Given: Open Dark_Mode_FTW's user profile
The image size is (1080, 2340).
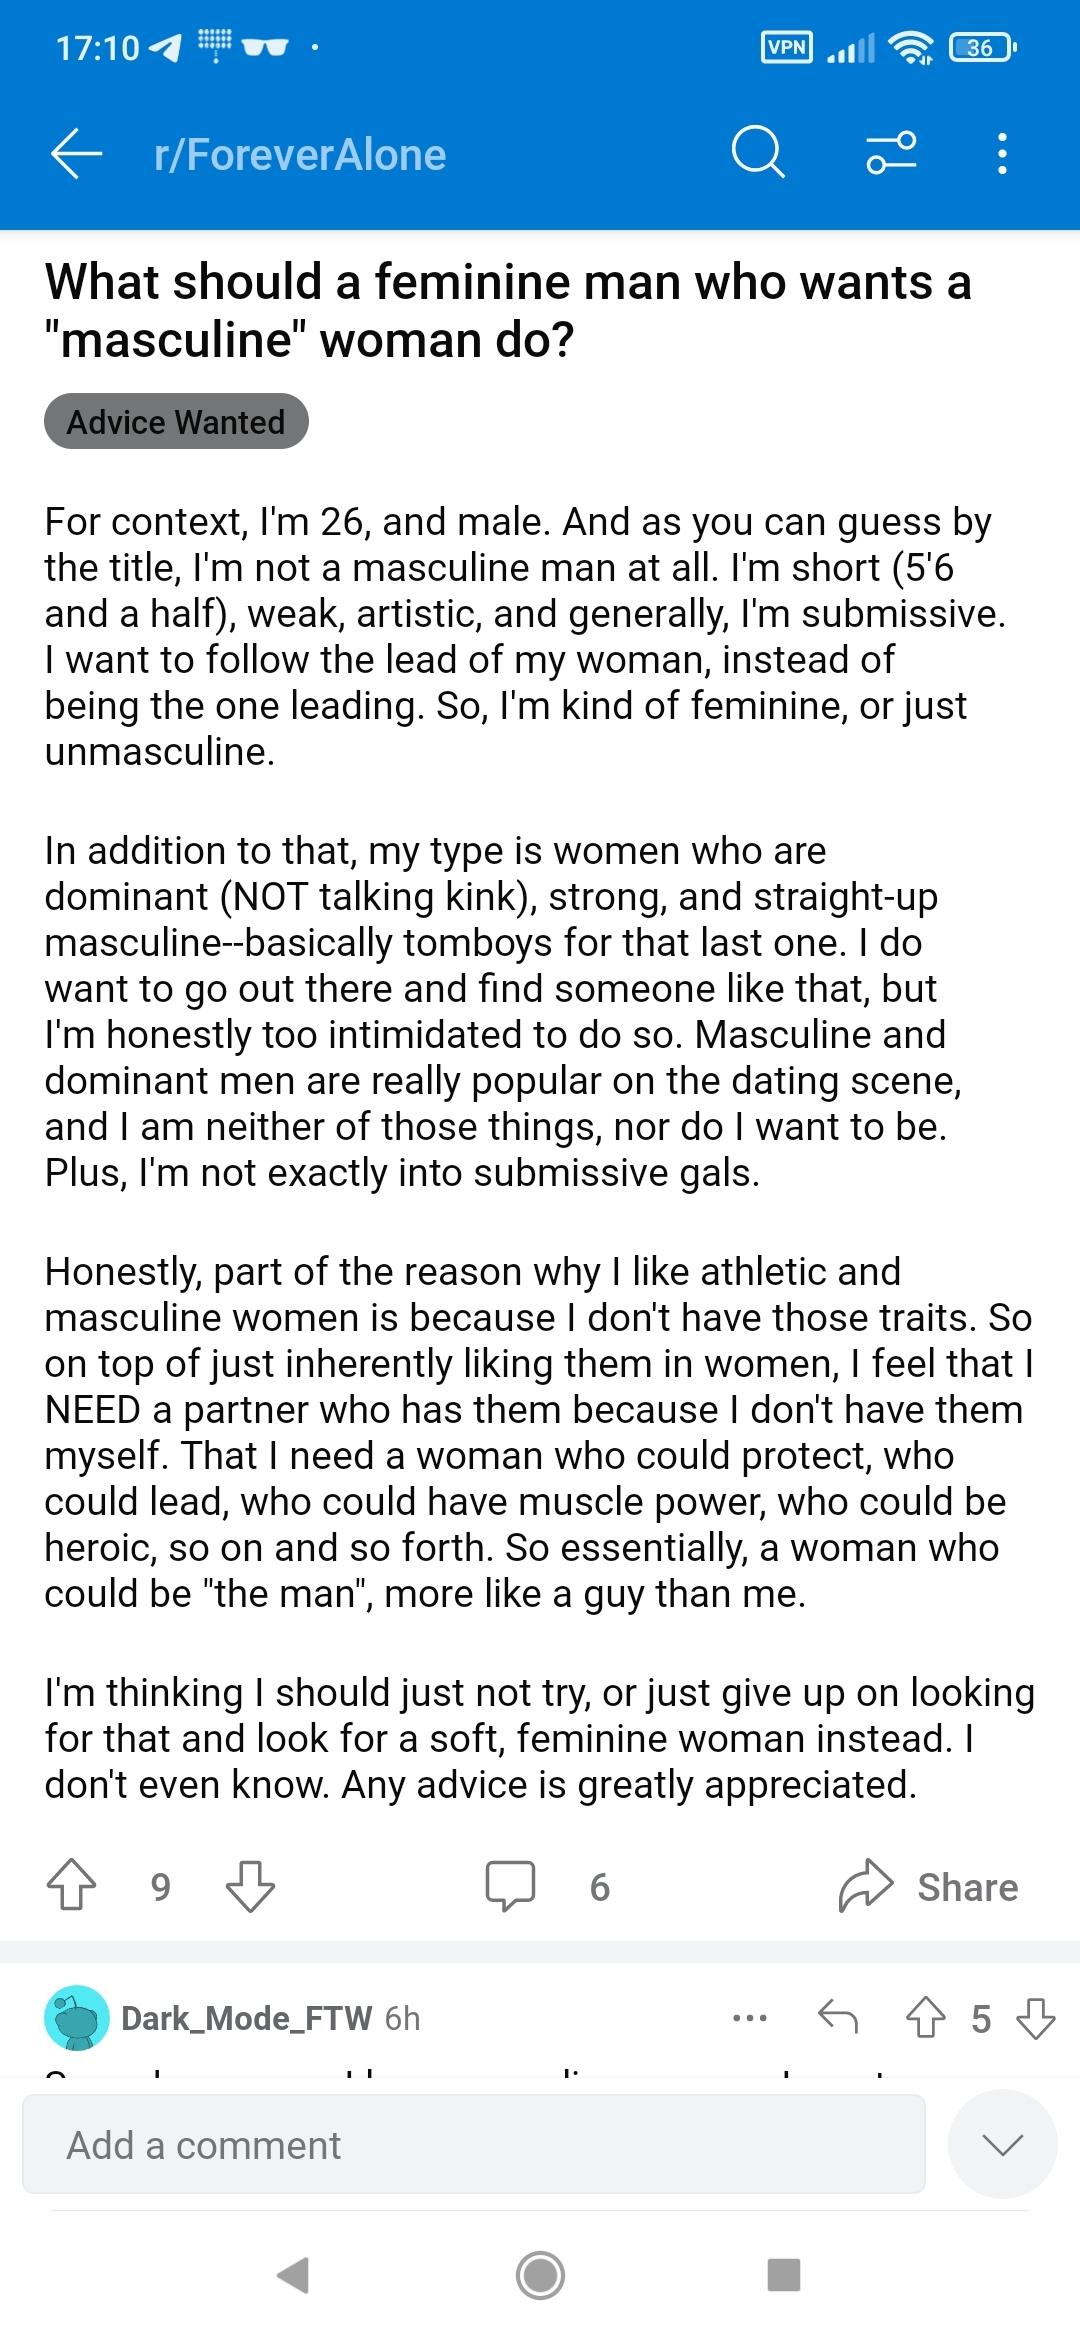Looking at the screenshot, I should (246, 2018).
